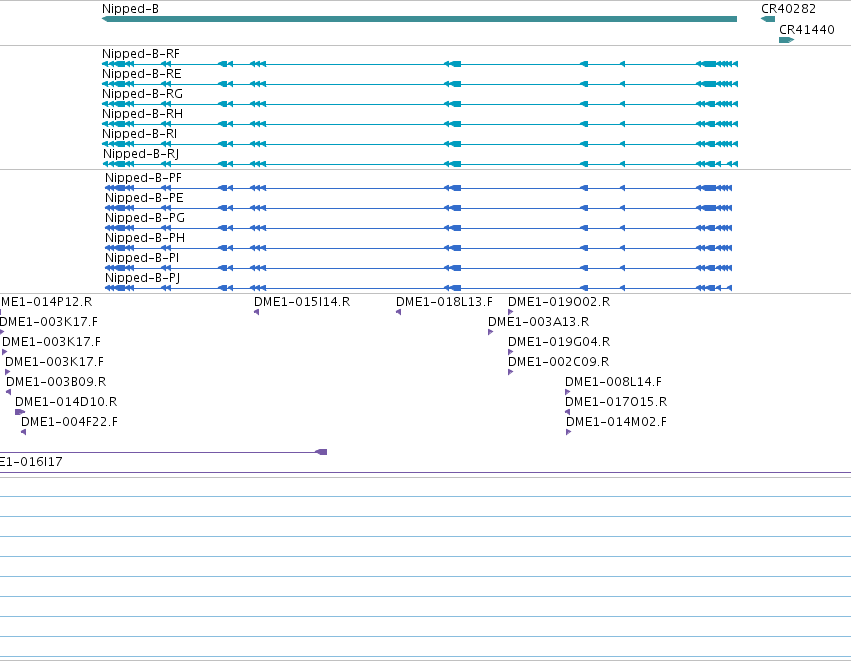Click the DME1-019O02.R clone label
The width and height of the screenshot is (851, 661).
point(558,302)
